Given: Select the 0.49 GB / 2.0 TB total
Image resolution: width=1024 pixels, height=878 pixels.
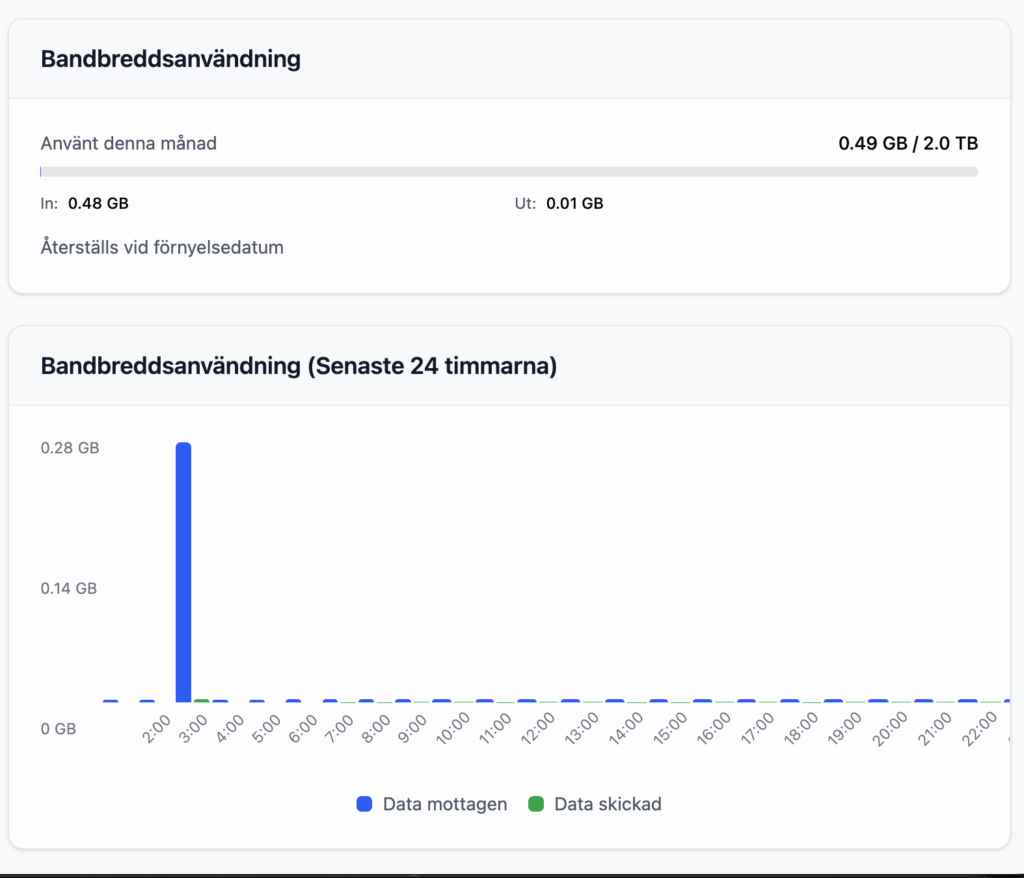Looking at the screenshot, I should tap(907, 143).
